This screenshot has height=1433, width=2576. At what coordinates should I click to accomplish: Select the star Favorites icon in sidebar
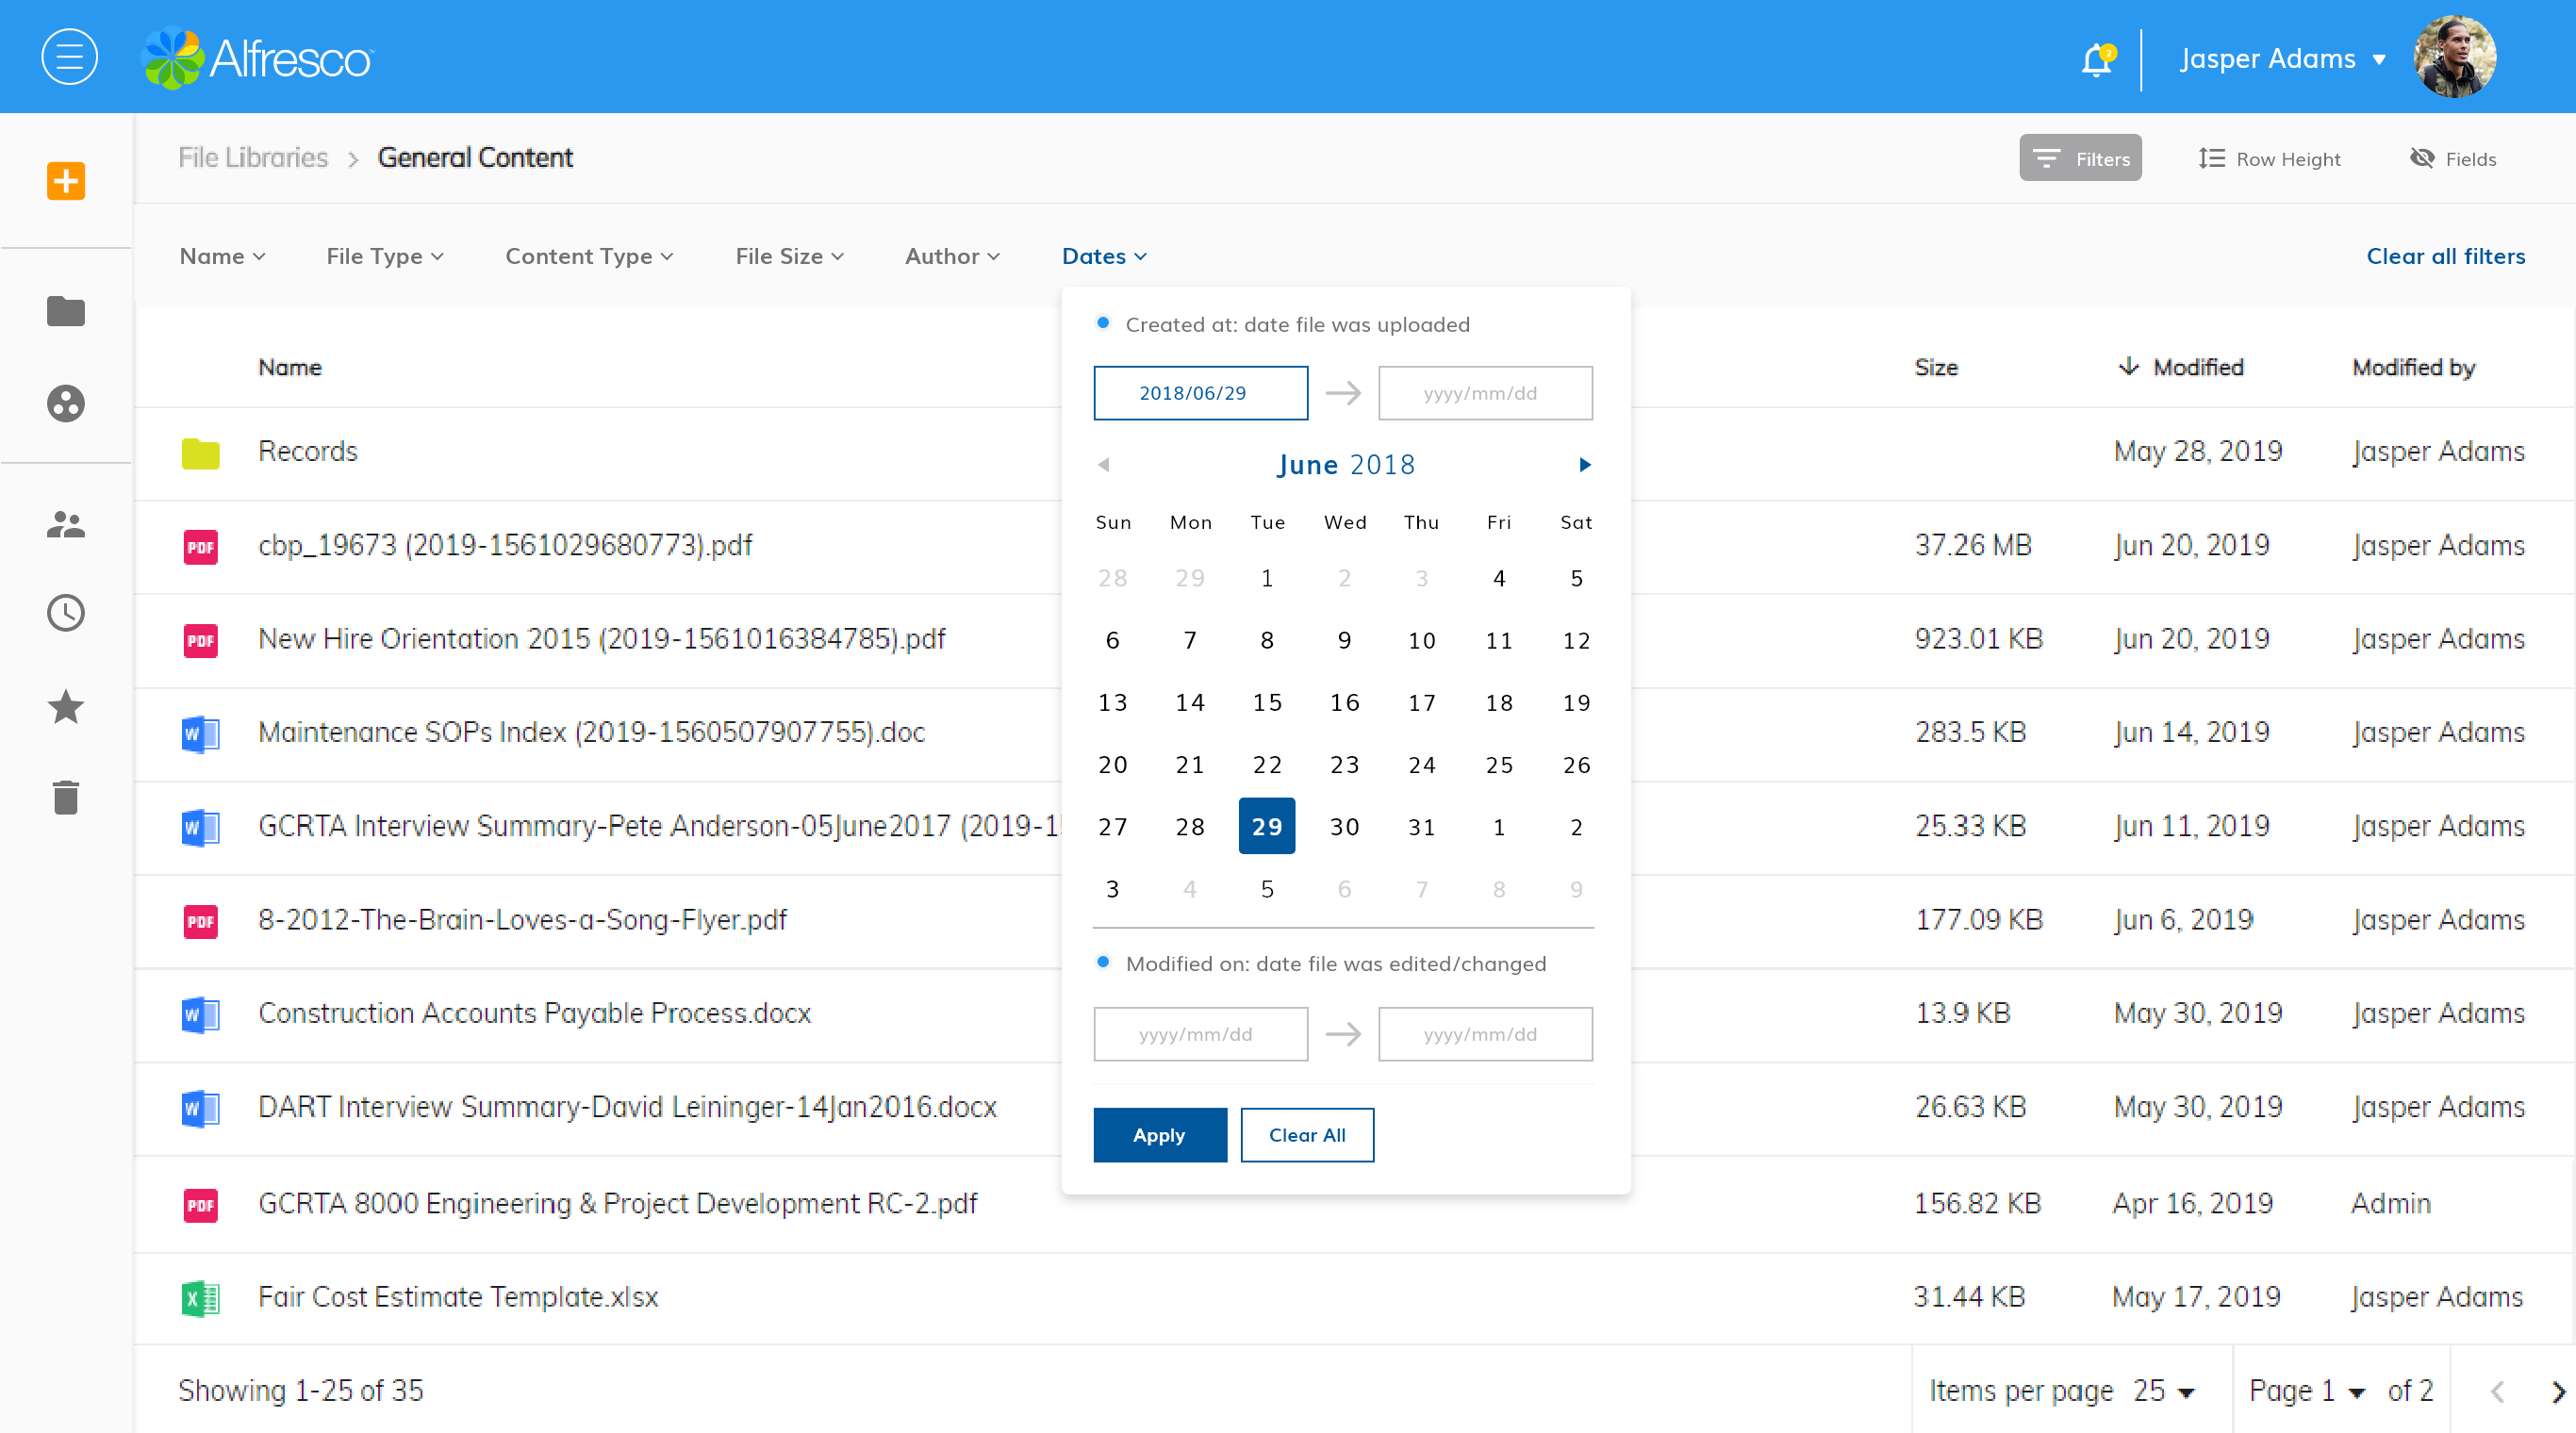[x=66, y=707]
